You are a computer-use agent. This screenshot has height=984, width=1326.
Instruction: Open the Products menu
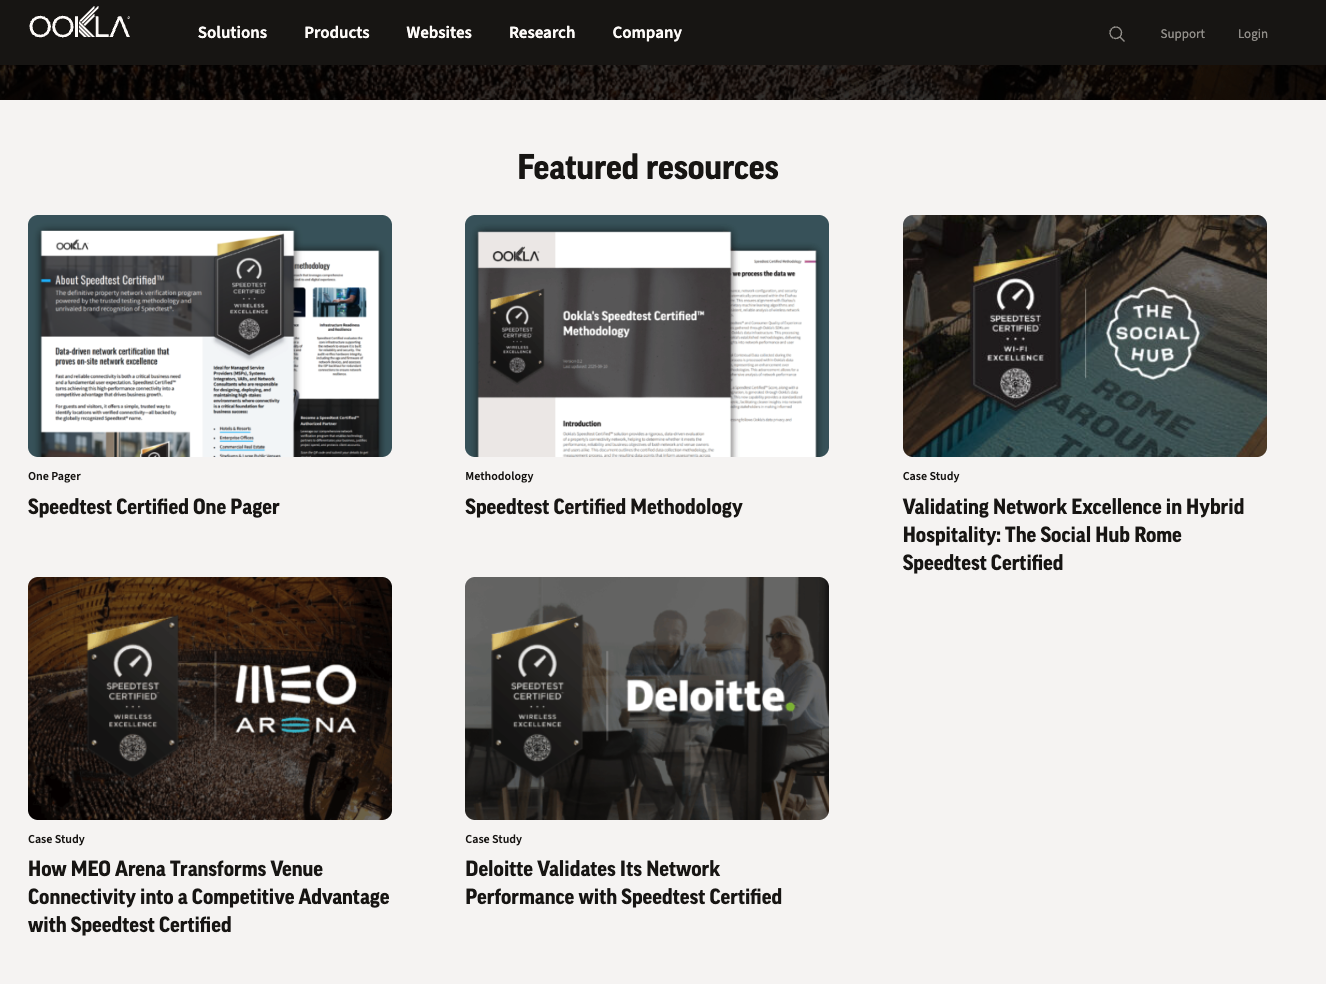click(337, 33)
